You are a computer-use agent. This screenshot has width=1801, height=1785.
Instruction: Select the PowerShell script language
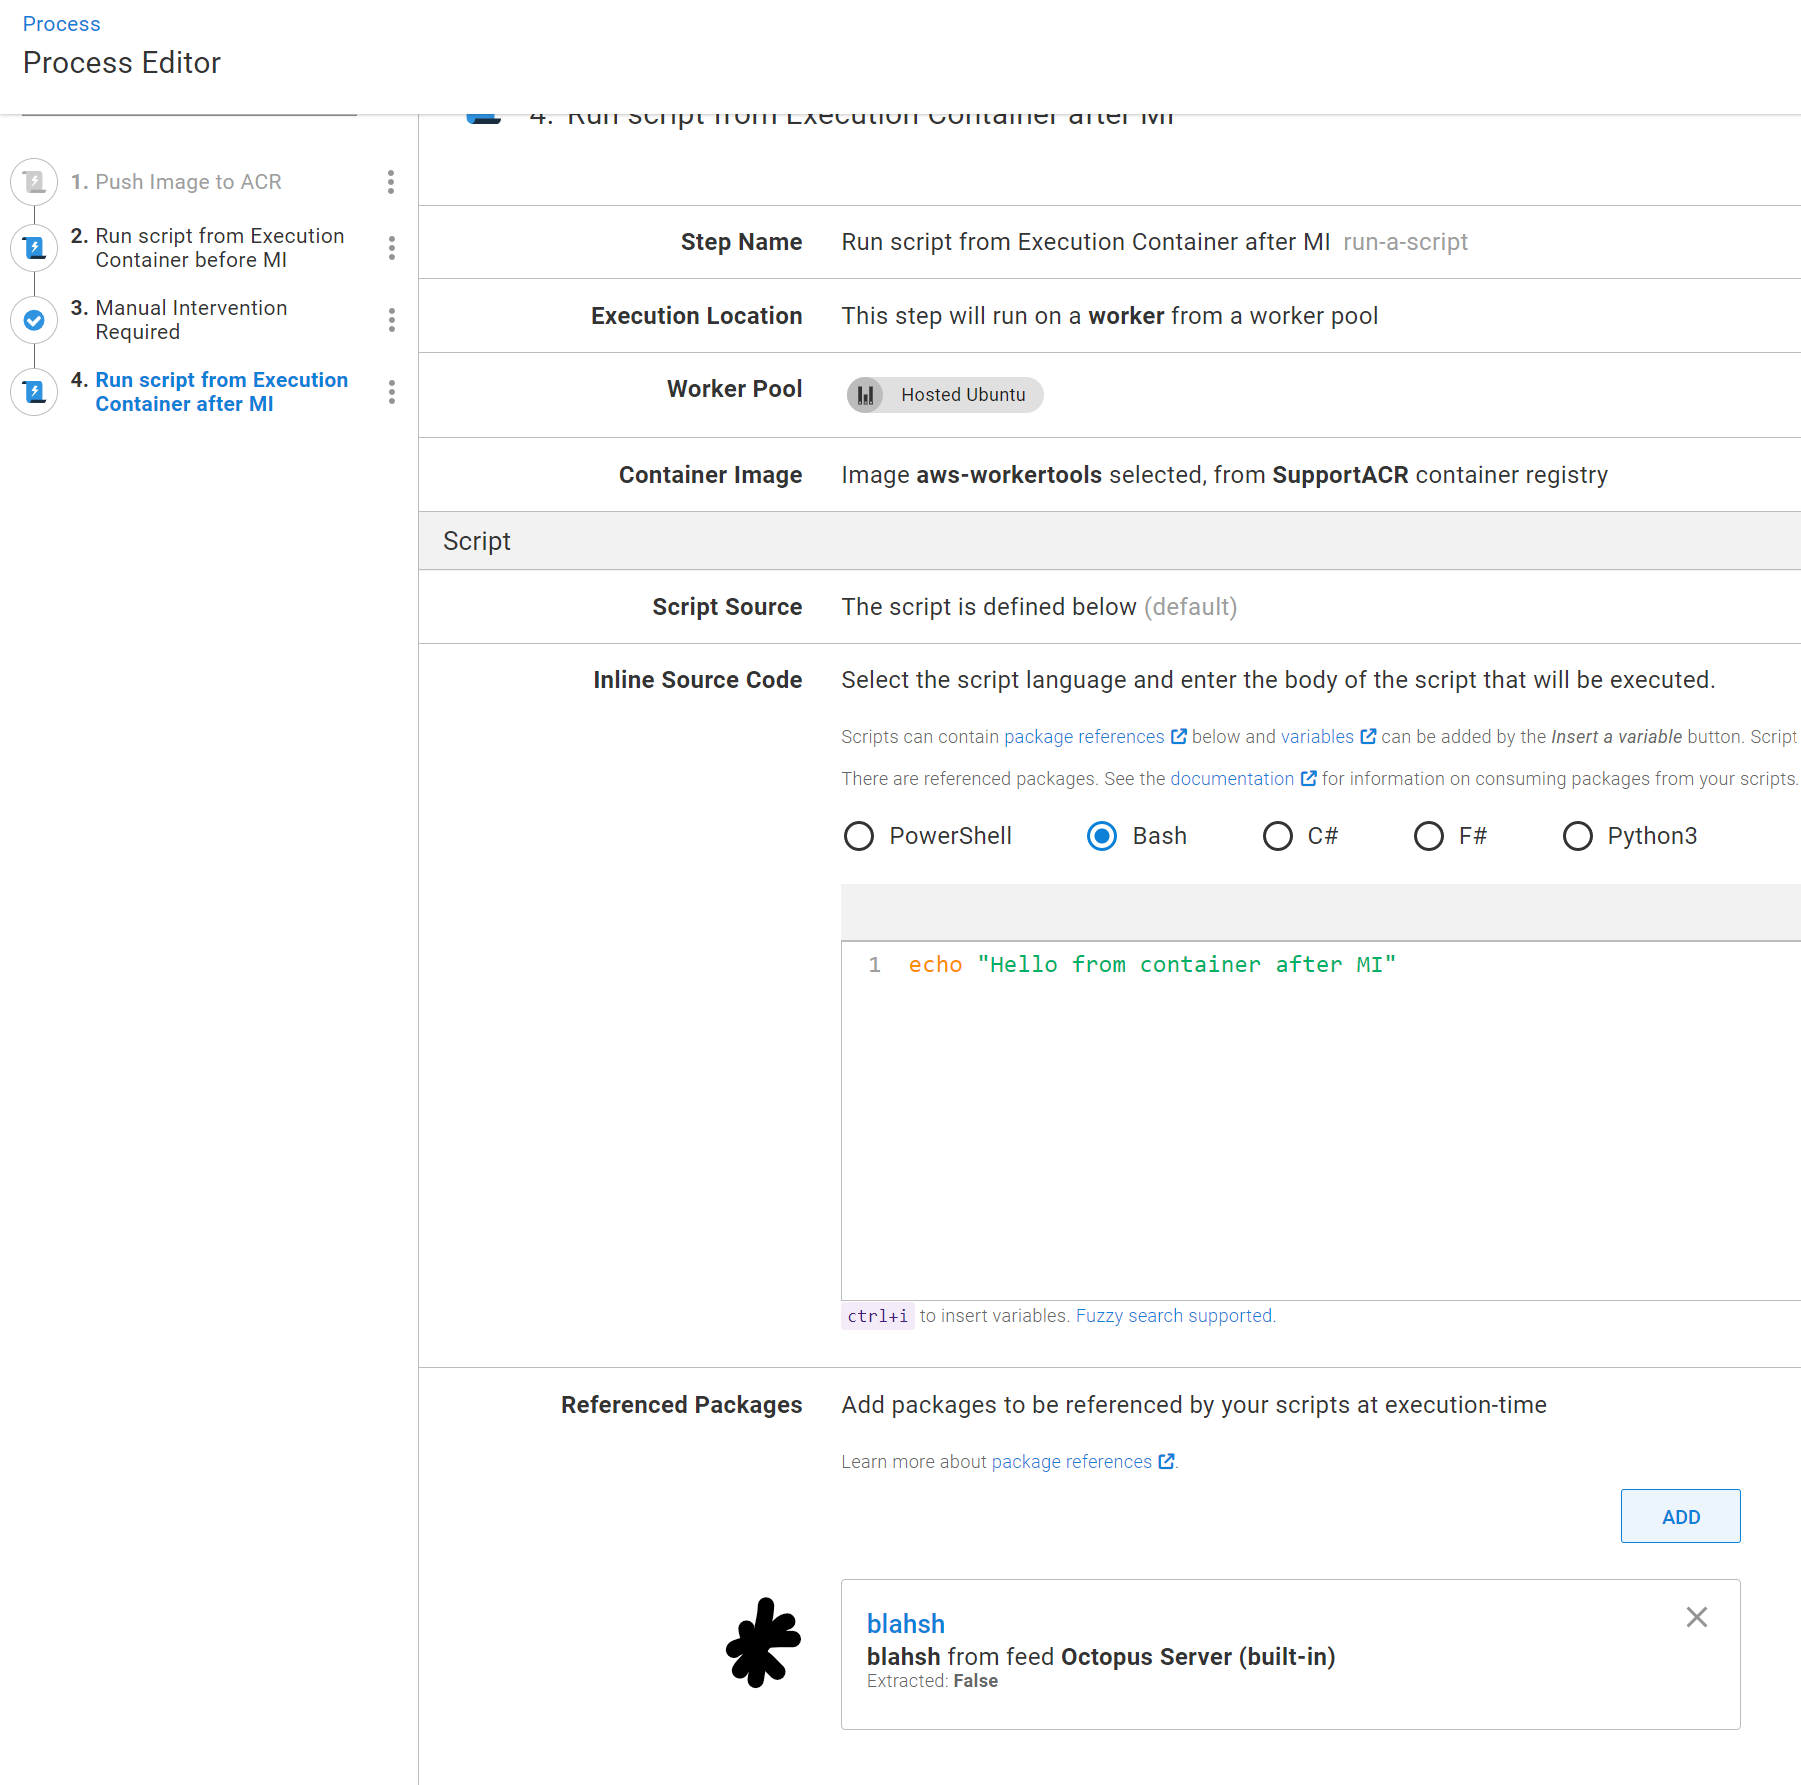point(858,836)
